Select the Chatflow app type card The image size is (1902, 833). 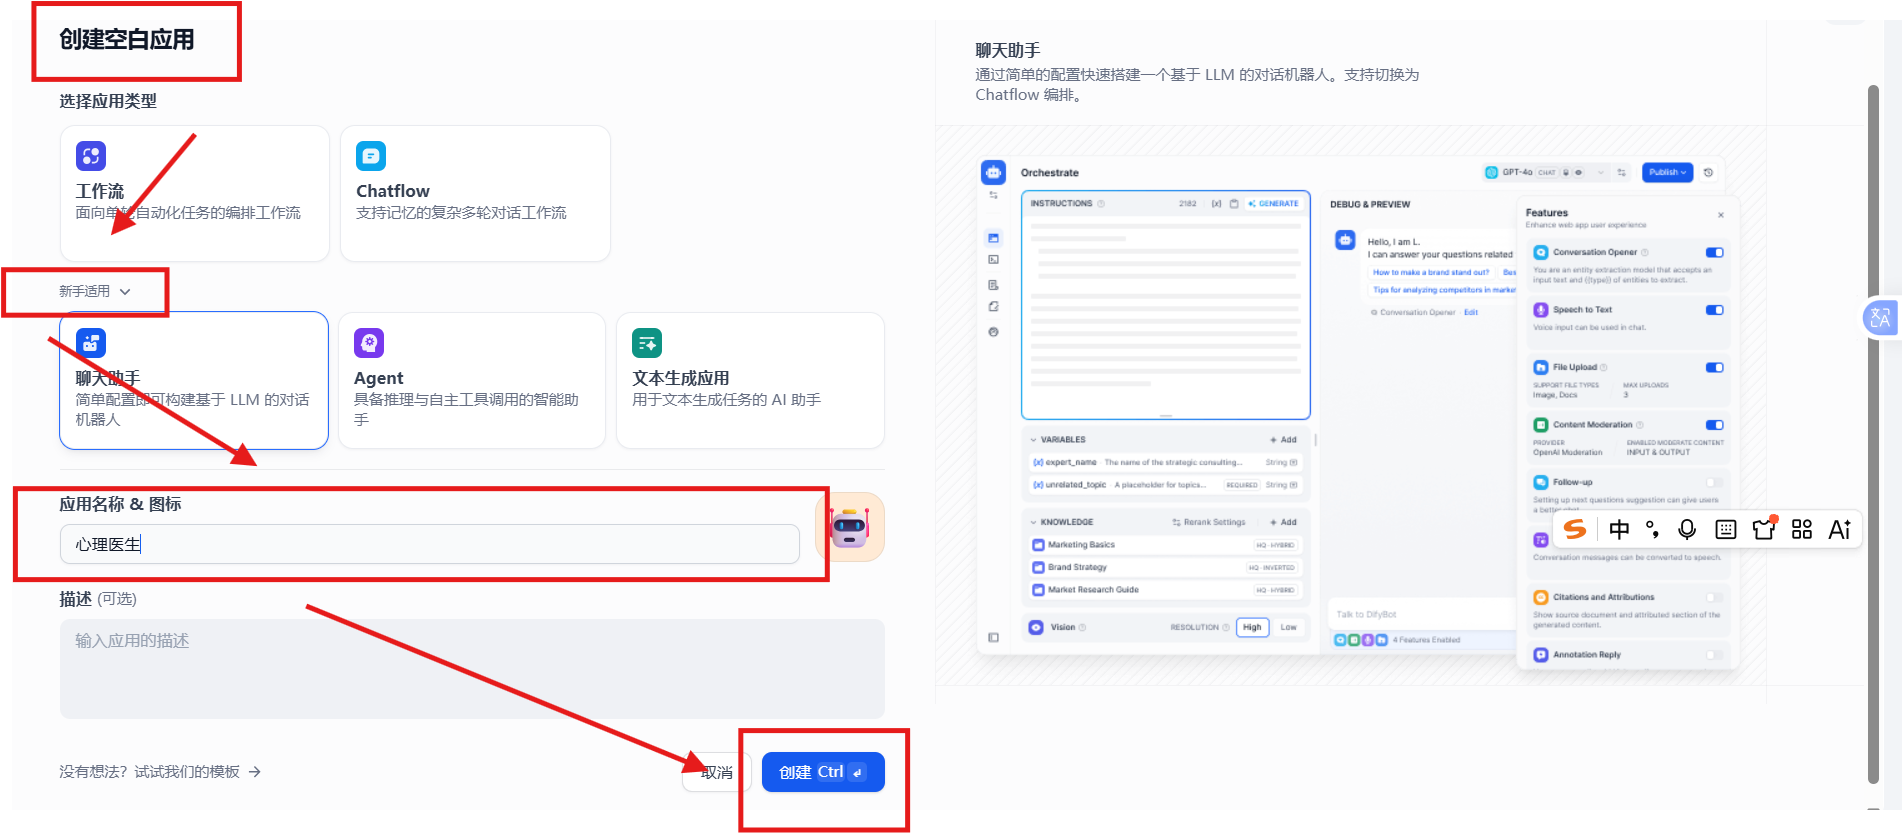click(475, 193)
